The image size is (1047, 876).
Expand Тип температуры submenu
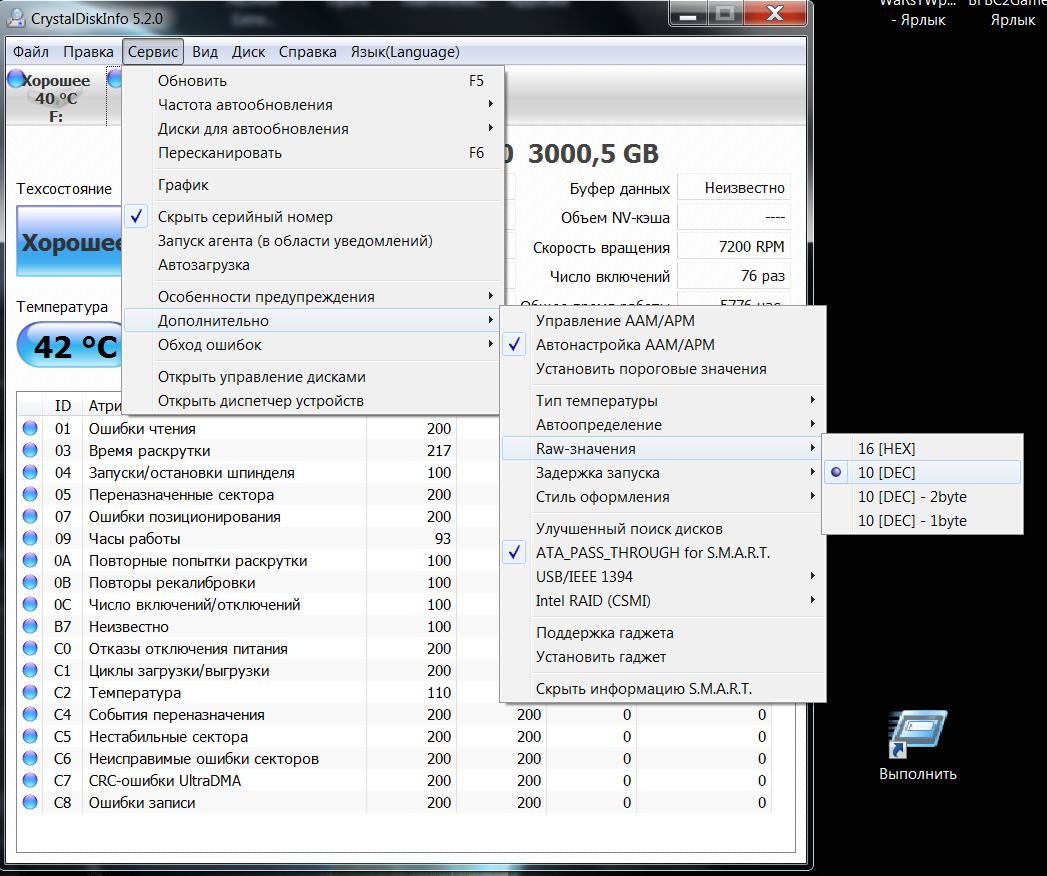click(662, 401)
